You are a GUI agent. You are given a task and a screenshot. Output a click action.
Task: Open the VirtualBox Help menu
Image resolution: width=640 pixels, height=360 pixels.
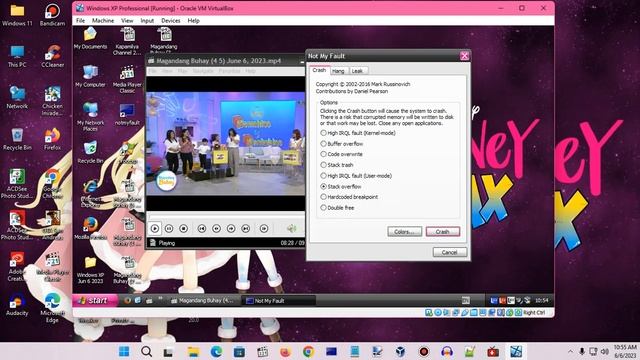(x=193, y=20)
